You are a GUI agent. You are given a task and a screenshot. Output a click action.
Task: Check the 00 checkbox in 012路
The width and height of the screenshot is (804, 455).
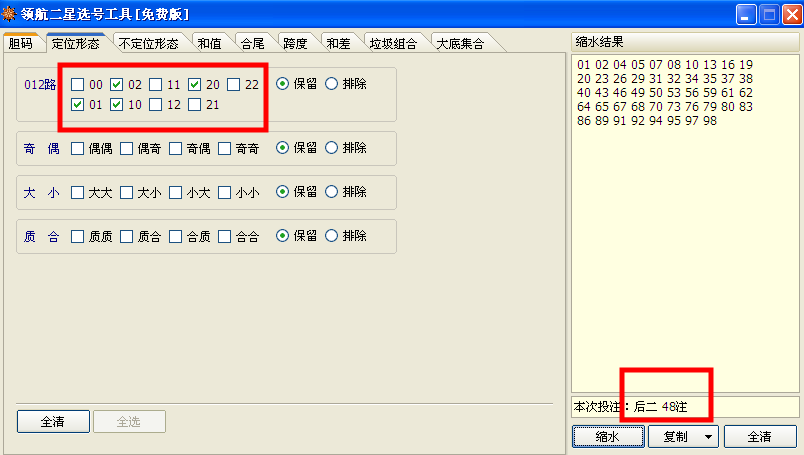click(x=77, y=84)
